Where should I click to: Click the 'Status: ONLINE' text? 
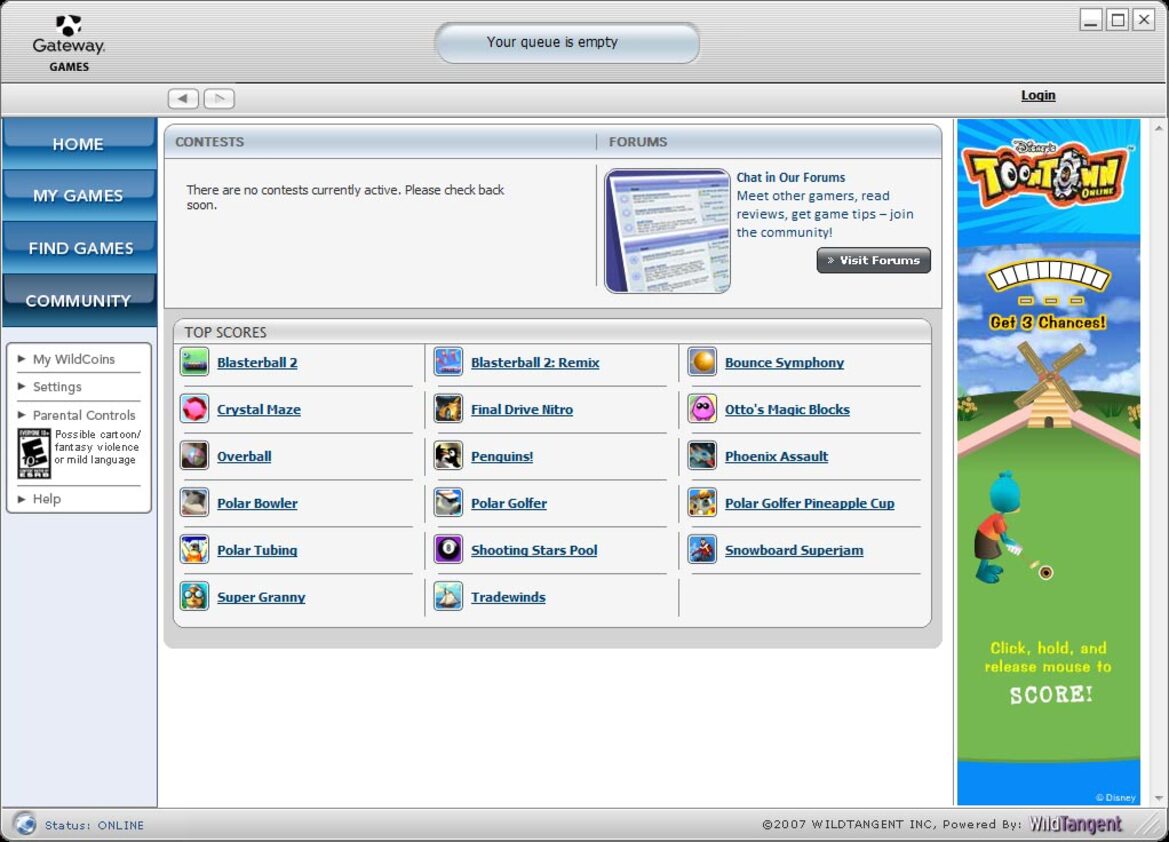point(95,825)
